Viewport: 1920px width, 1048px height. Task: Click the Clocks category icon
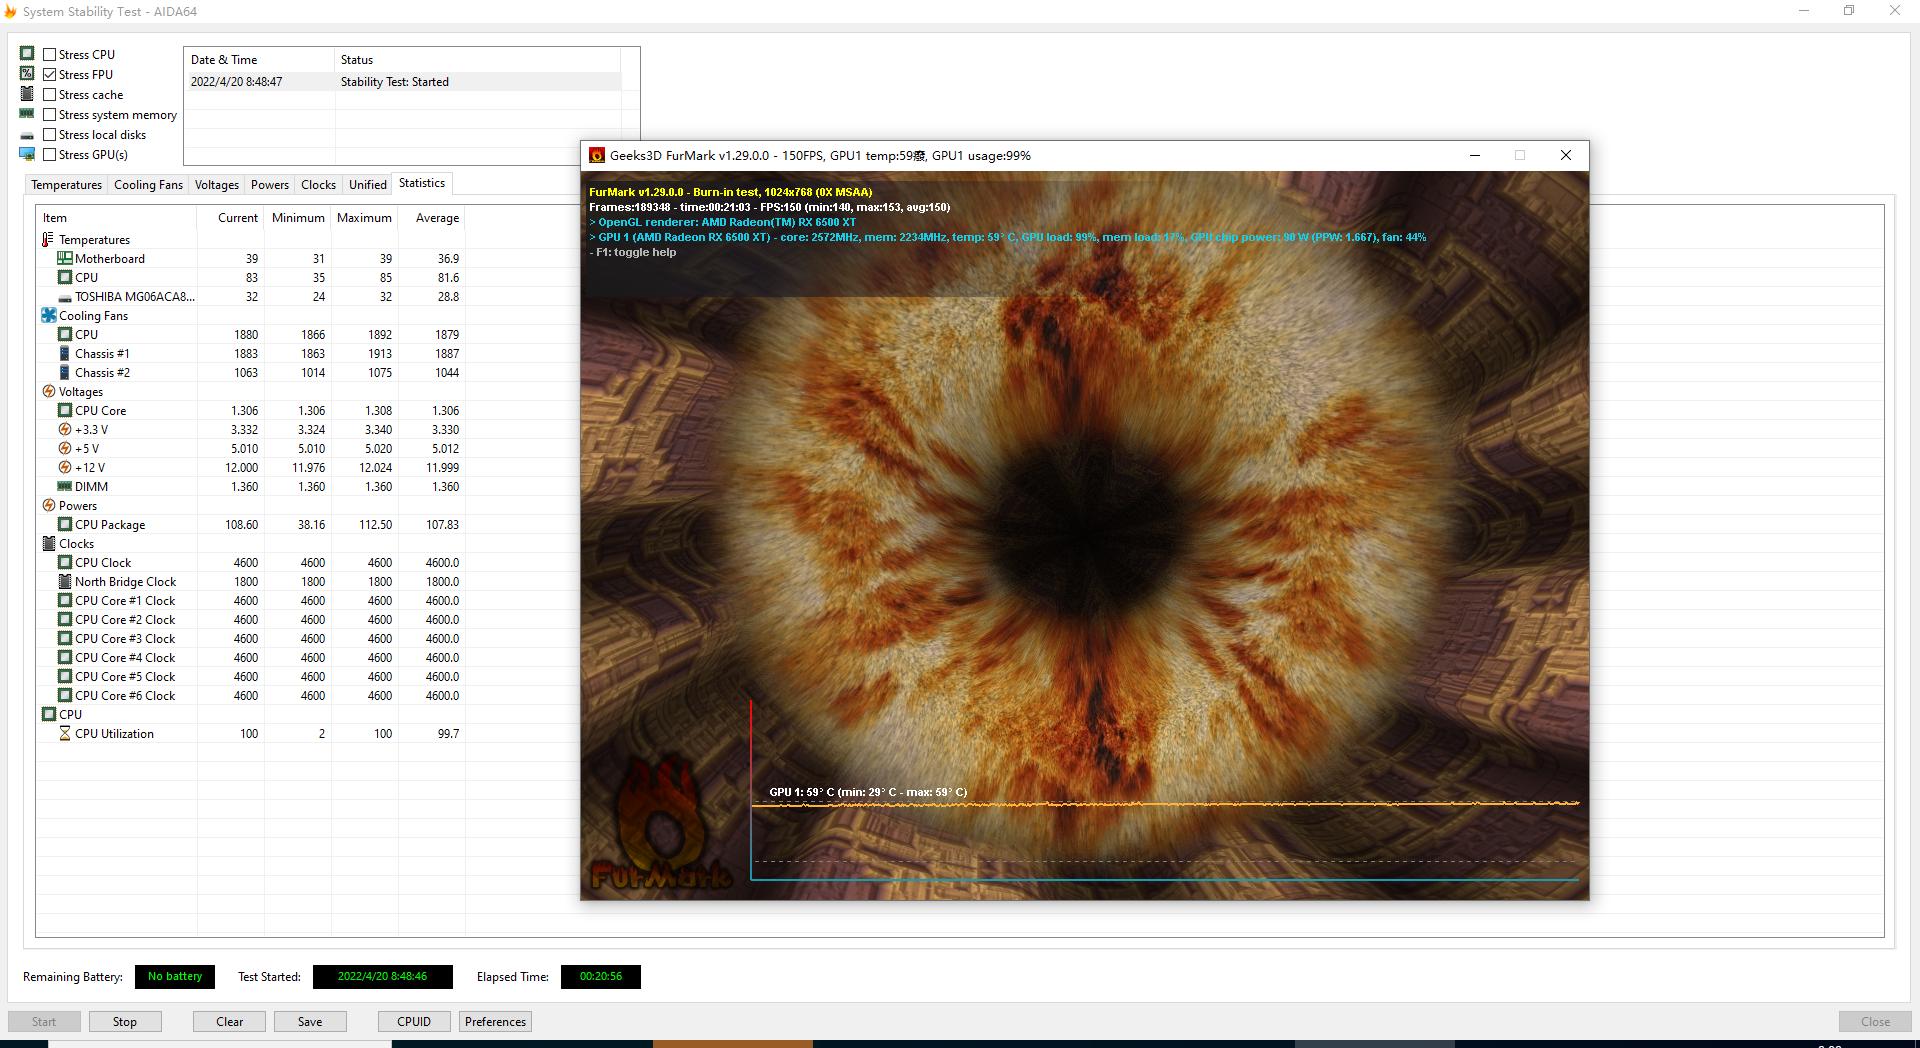(x=48, y=544)
